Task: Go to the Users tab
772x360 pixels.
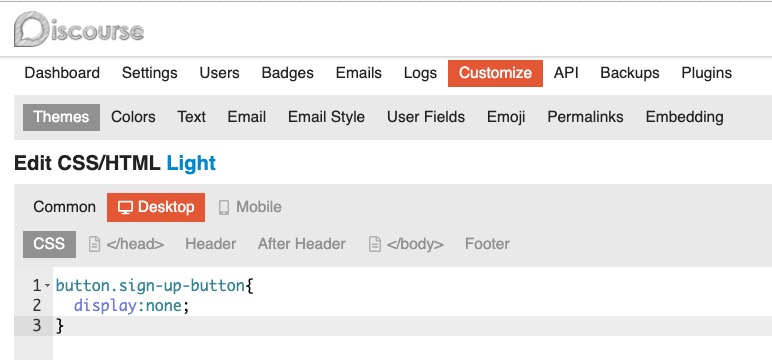Action: click(x=219, y=73)
